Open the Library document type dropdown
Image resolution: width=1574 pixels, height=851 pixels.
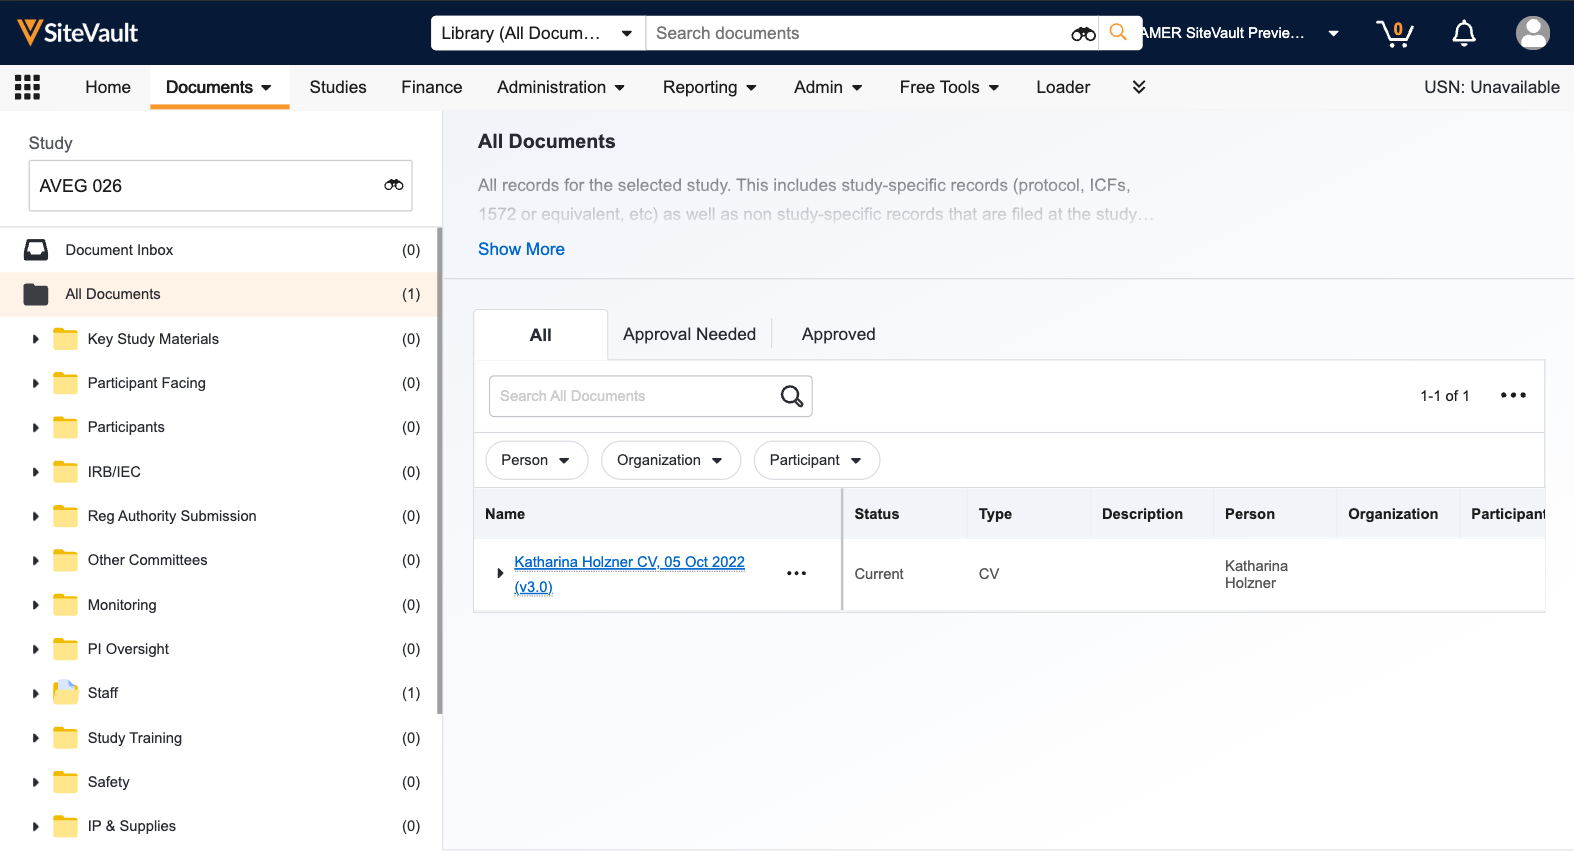537,33
